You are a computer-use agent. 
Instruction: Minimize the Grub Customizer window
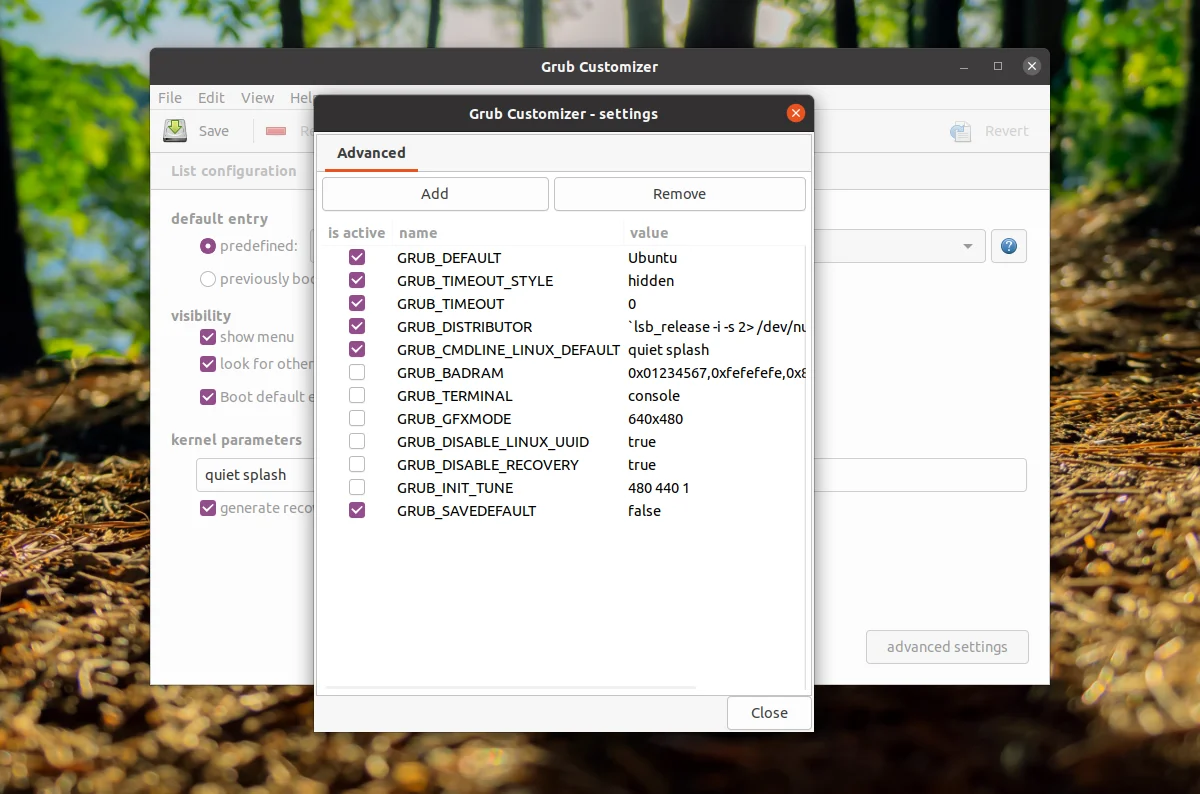coord(964,66)
